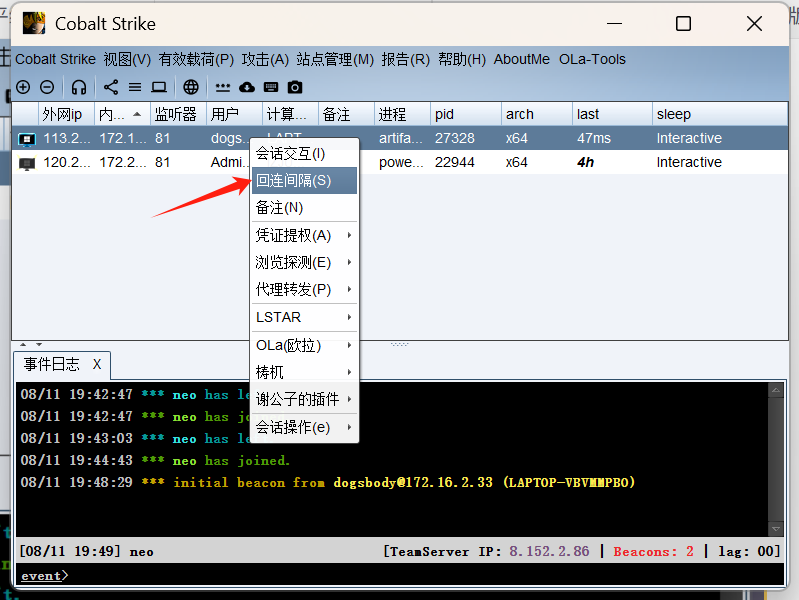Expand 会话操作(e) submenu

305,427
